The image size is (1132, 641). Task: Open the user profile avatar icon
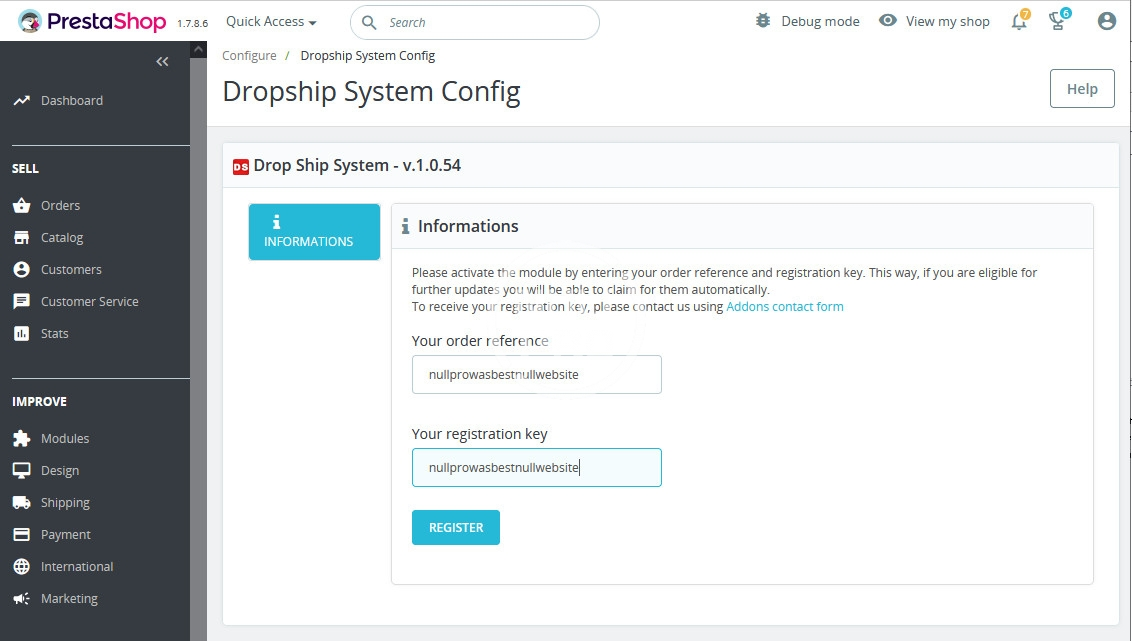(1106, 21)
